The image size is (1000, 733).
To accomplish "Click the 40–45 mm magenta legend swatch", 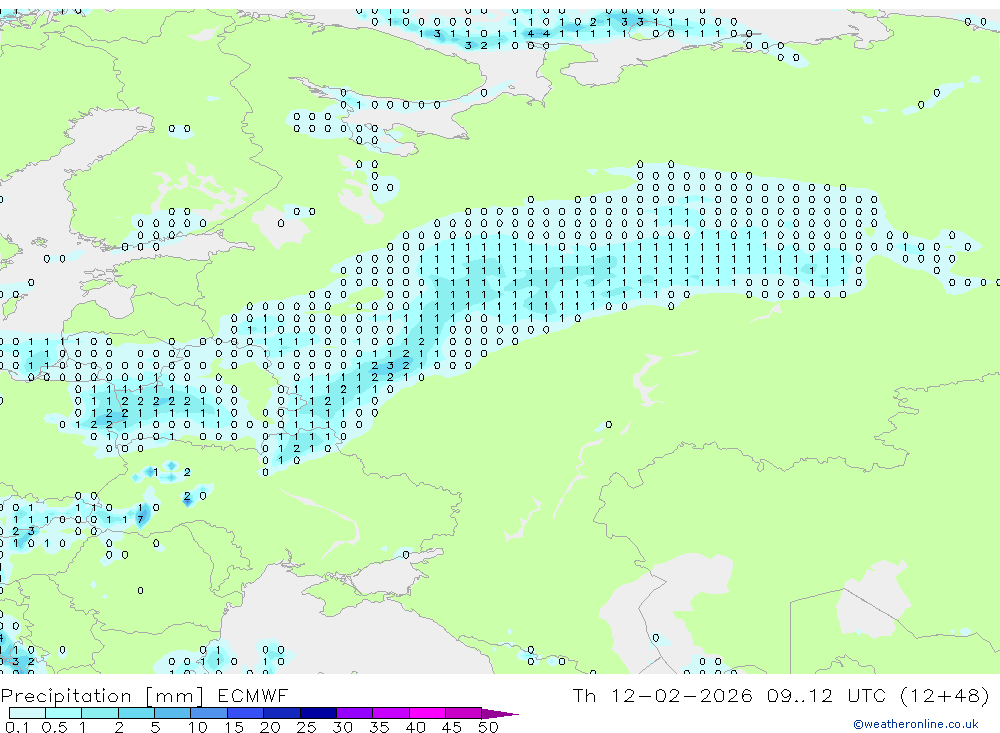I will tap(427, 713).
